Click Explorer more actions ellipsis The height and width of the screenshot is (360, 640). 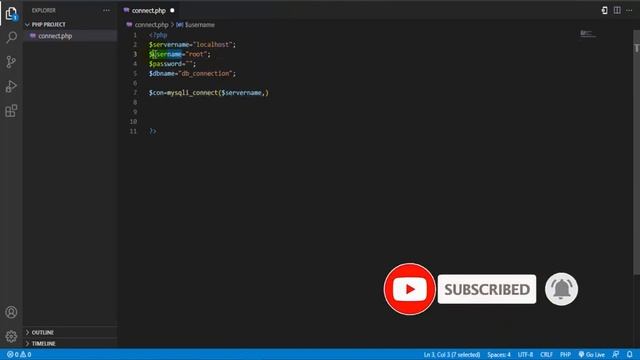click(x=107, y=10)
